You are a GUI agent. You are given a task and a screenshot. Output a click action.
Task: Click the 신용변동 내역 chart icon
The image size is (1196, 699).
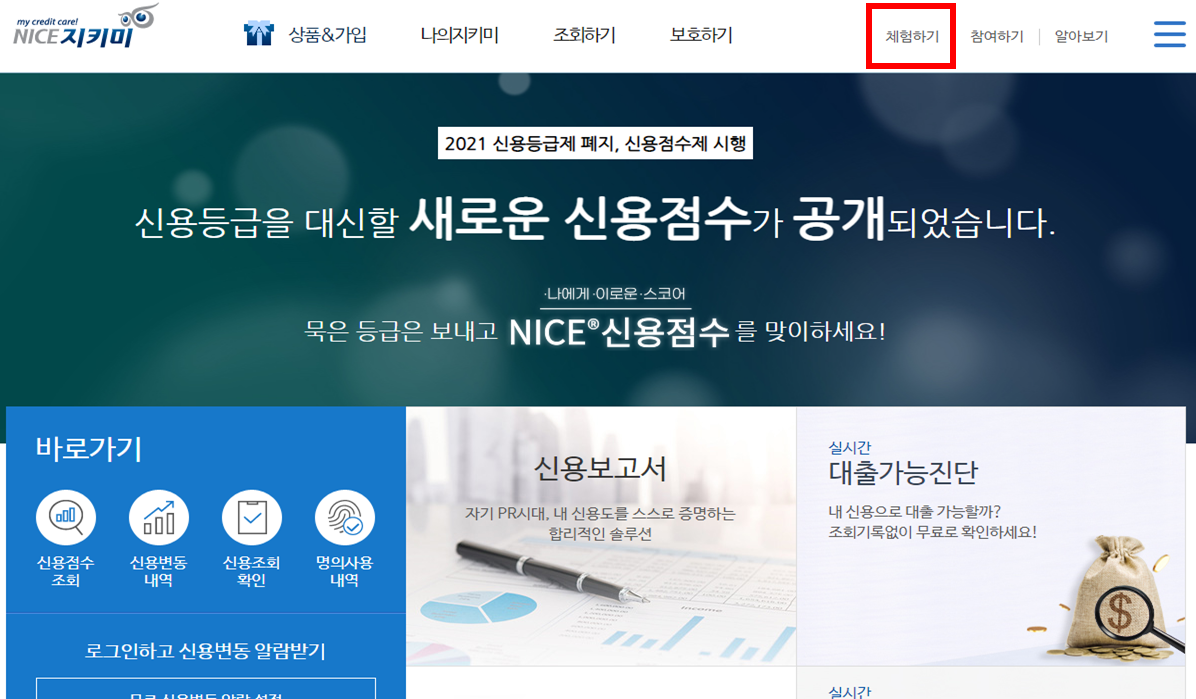pyautogui.click(x=159, y=519)
